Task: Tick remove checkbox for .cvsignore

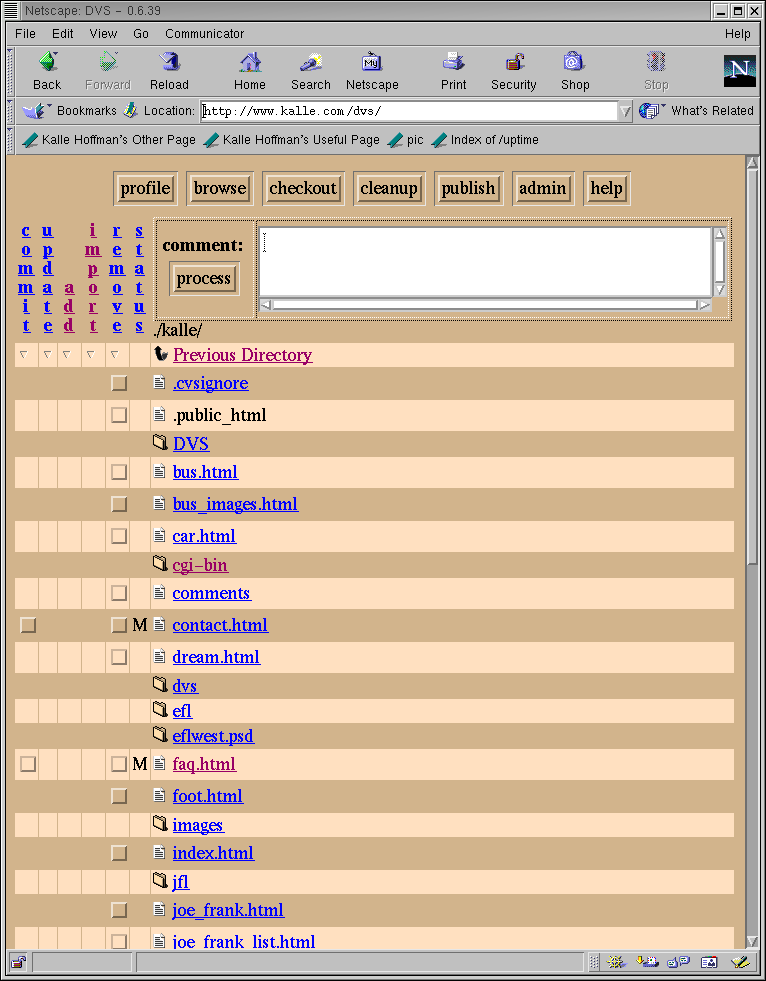Action: click(x=119, y=383)
